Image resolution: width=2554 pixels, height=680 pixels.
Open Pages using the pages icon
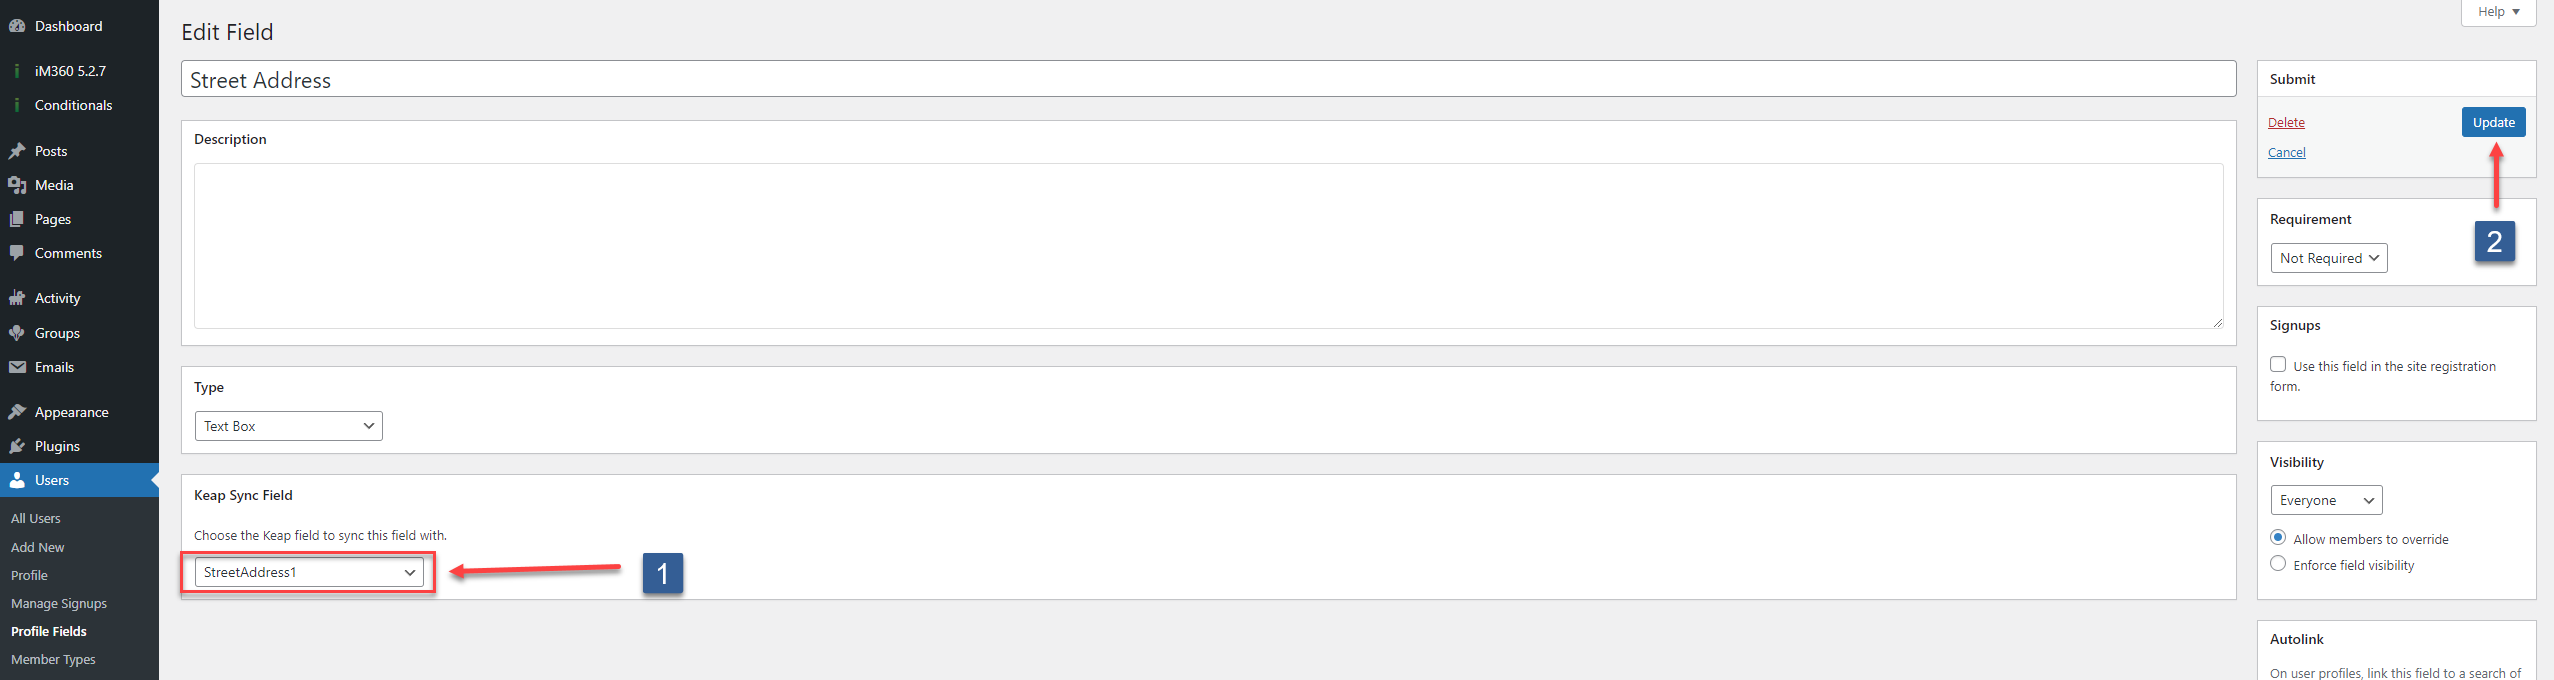(18, 218)
